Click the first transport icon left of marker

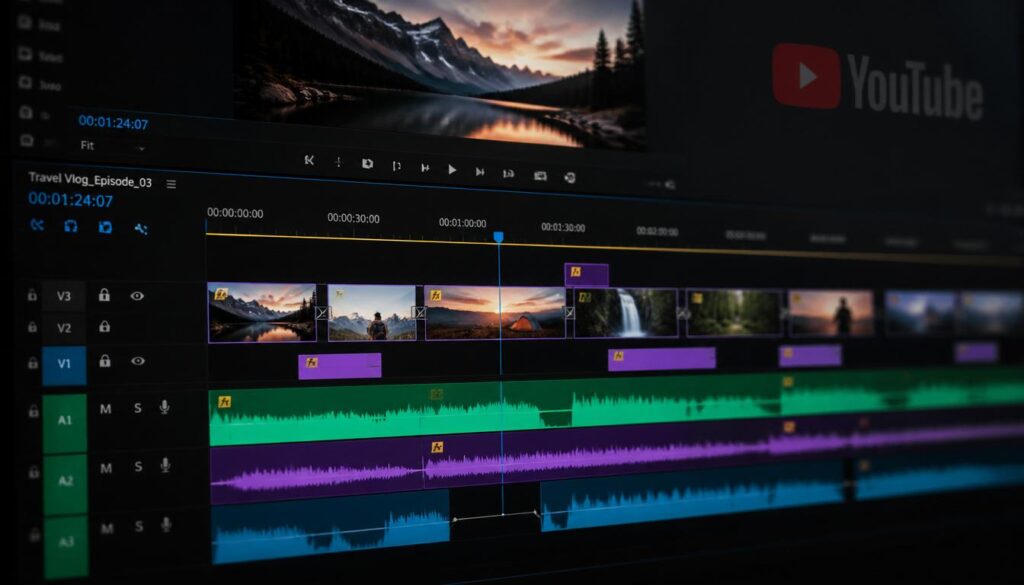point(309,160)
